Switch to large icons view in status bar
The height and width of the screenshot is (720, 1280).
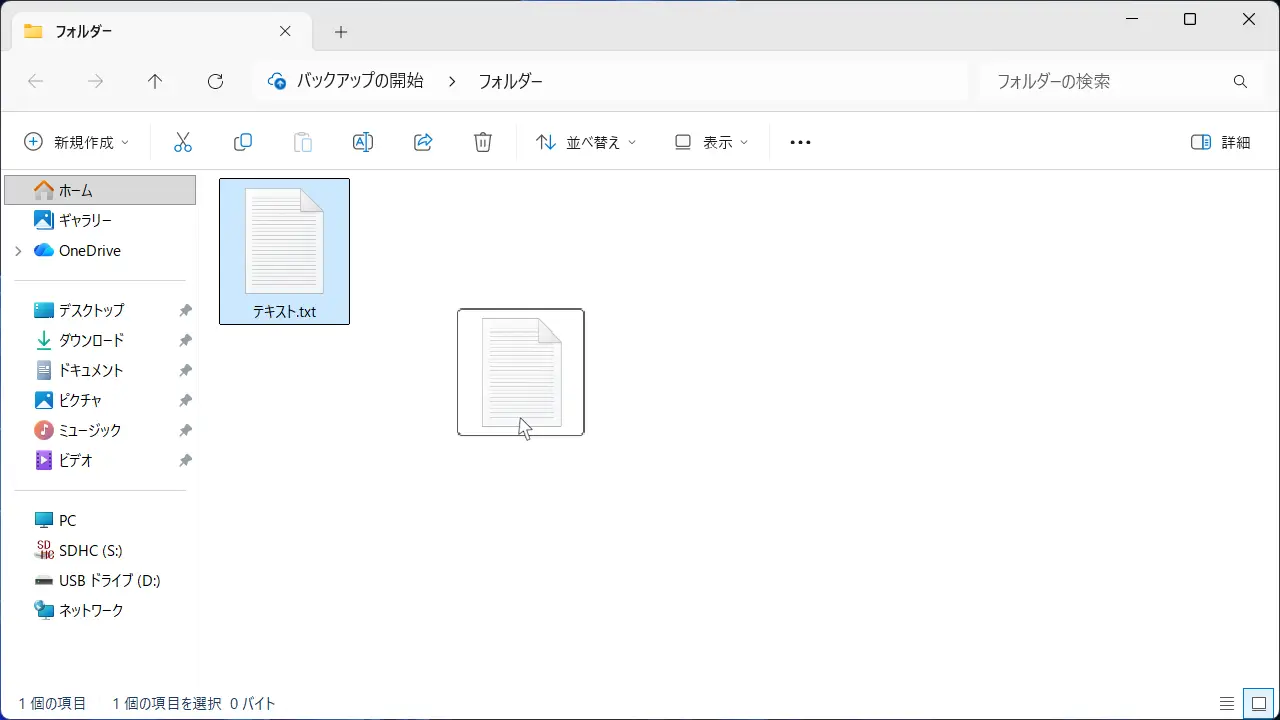(x=1258, y=703)
